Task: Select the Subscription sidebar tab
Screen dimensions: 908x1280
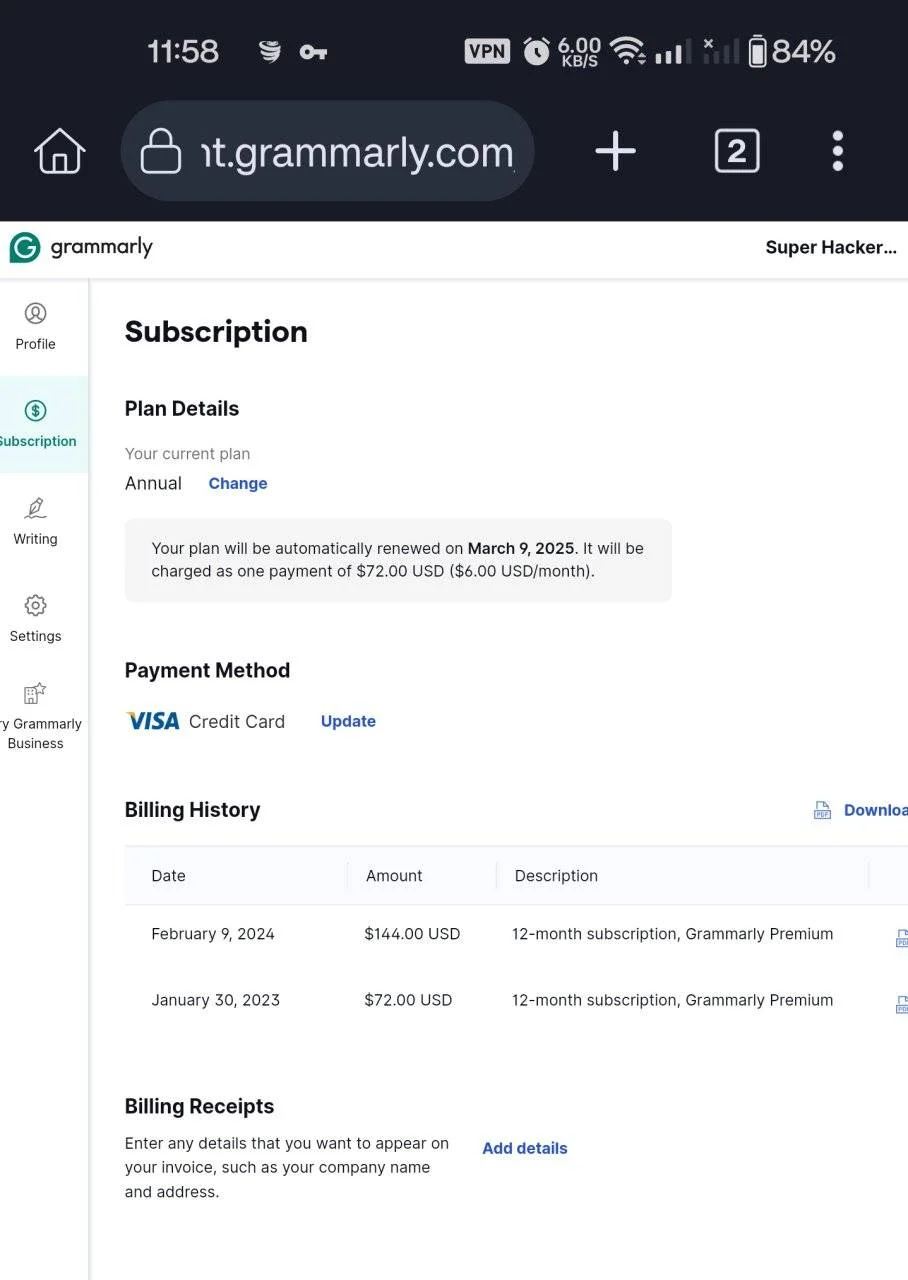Action: click(38, 424)
